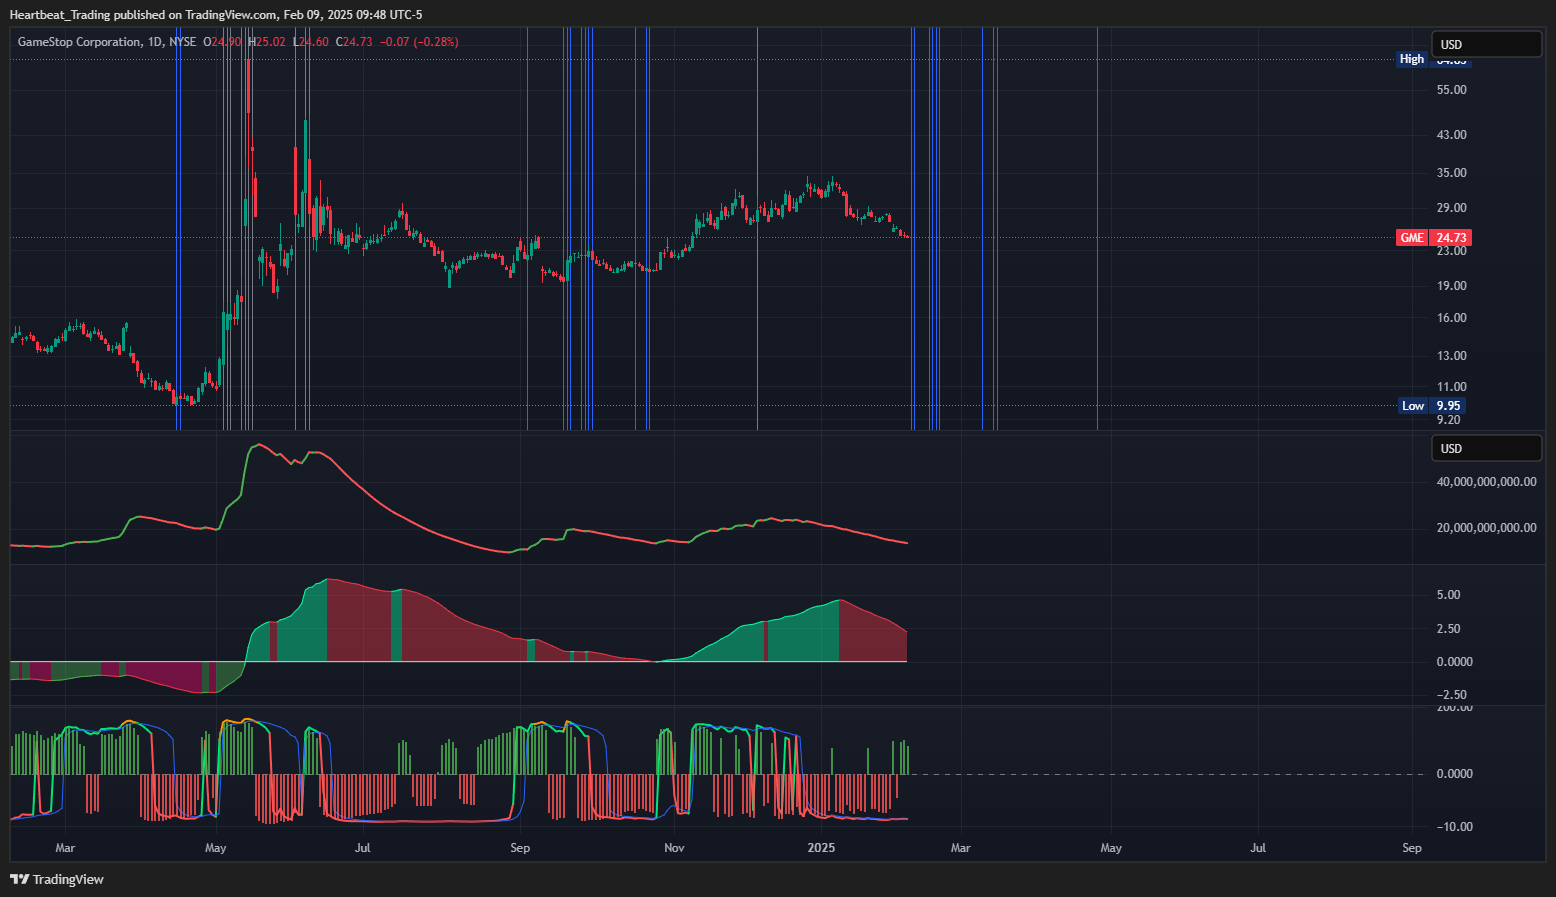
Task: Click the −2.50 label on histogram pane
Action: 1451,695
